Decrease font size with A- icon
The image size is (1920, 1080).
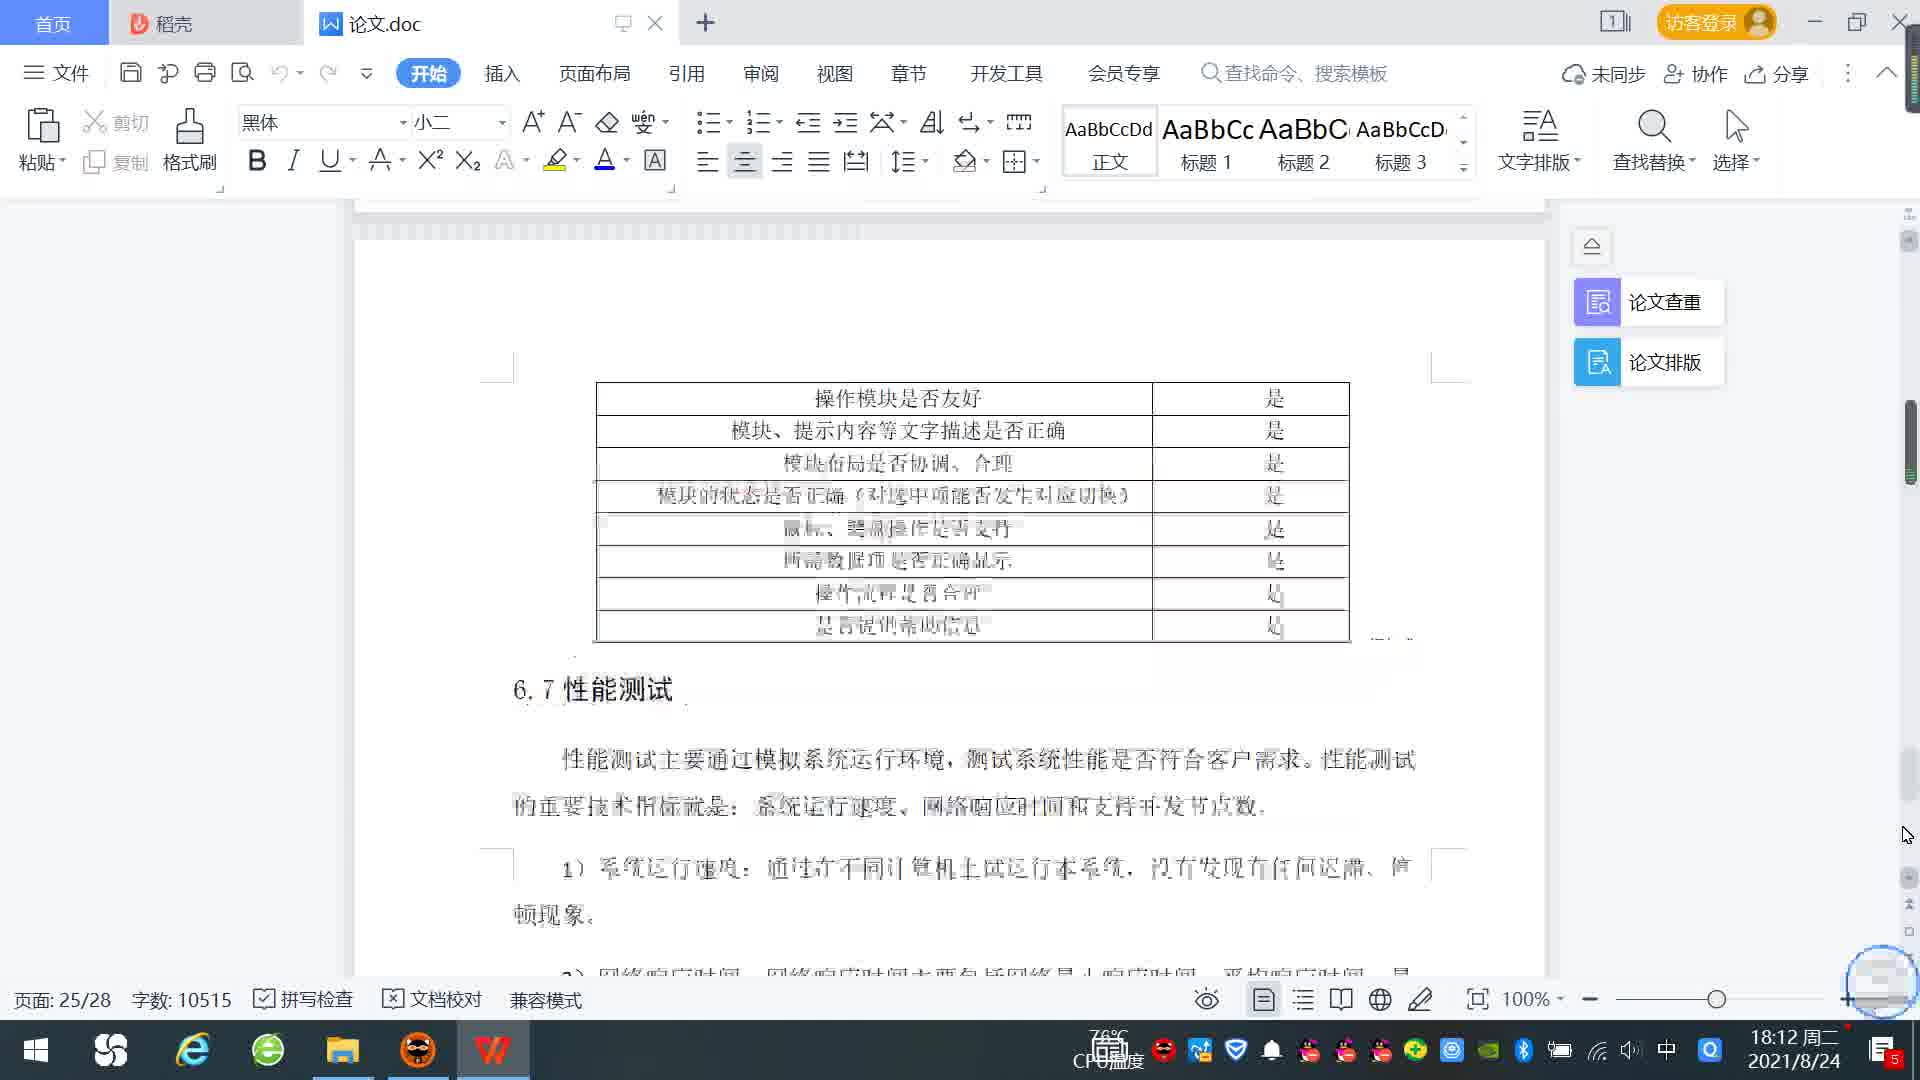(x=569, y=122)
